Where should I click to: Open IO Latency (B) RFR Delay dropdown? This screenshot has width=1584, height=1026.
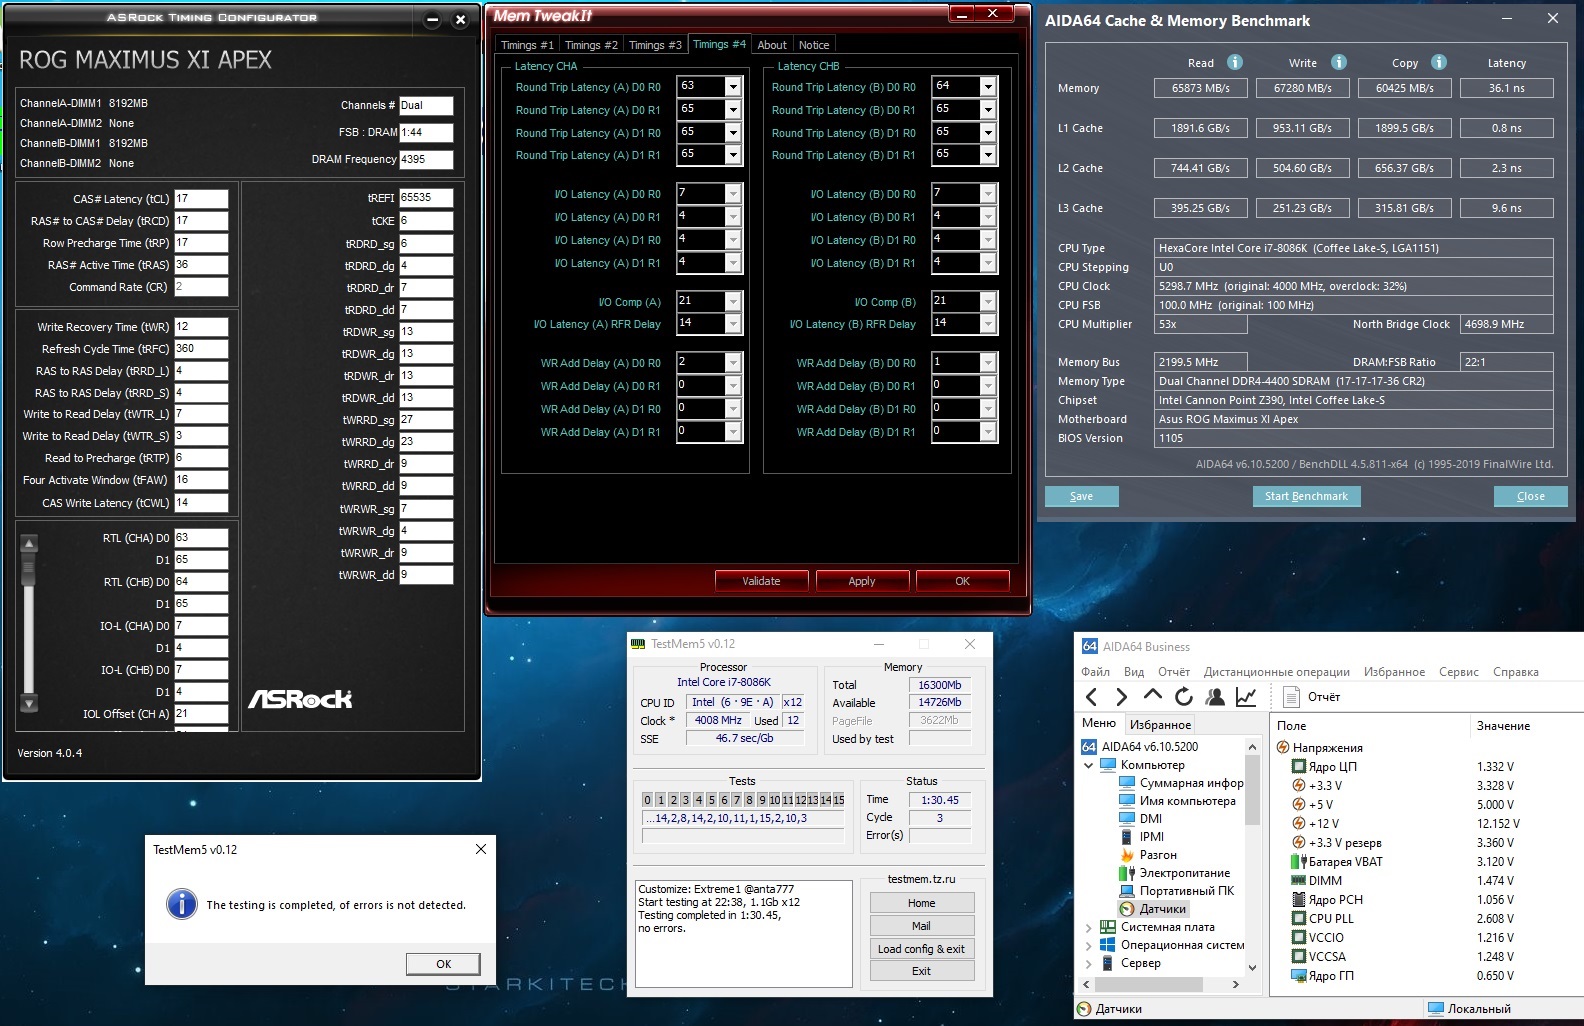coord(988,324)
